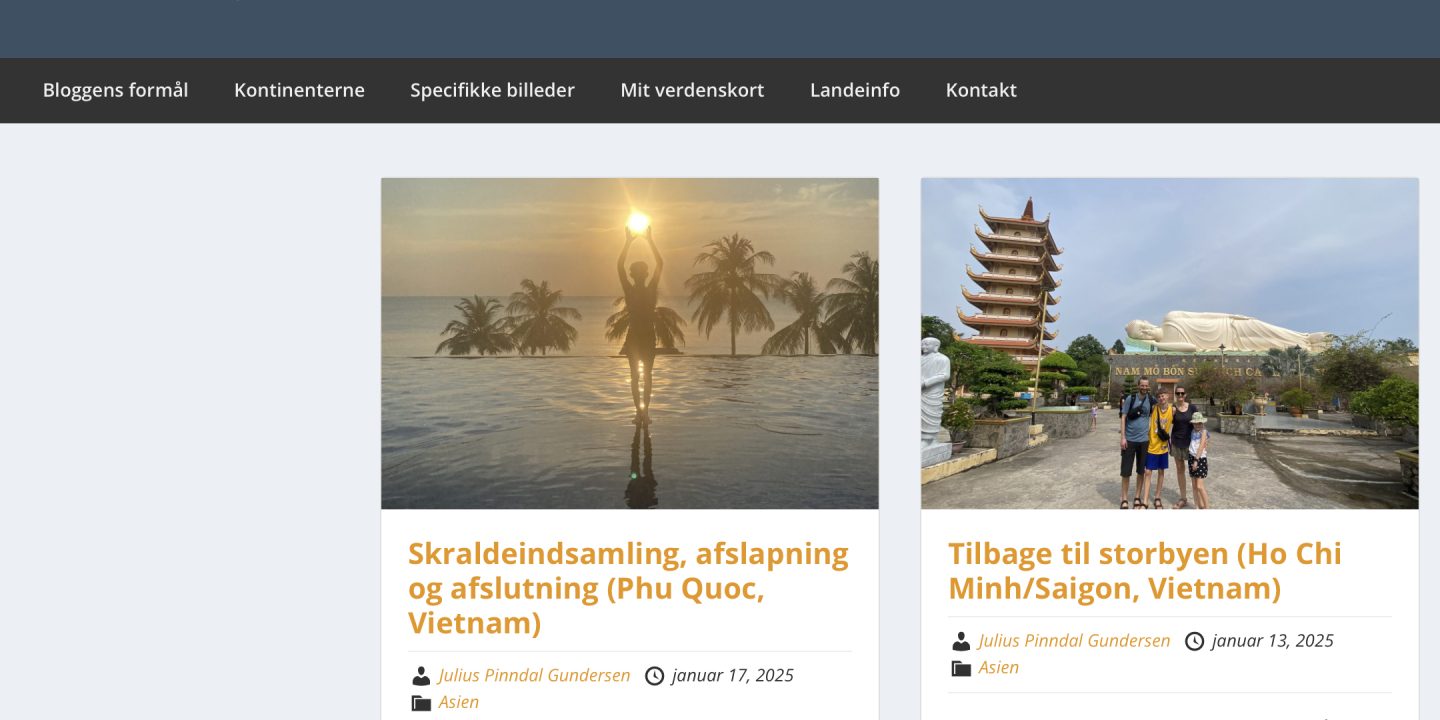1440x720 pixels.
Task: Open the sunset pool thumbnail for Phu Quoc post
Action: (x=630, y=343)
